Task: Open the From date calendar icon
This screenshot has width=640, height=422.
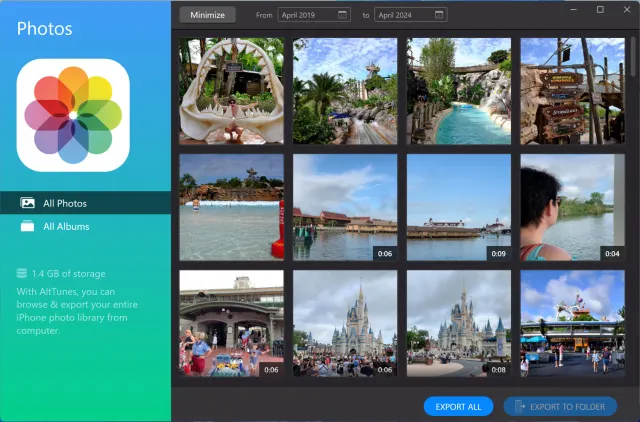Action: 343,15
